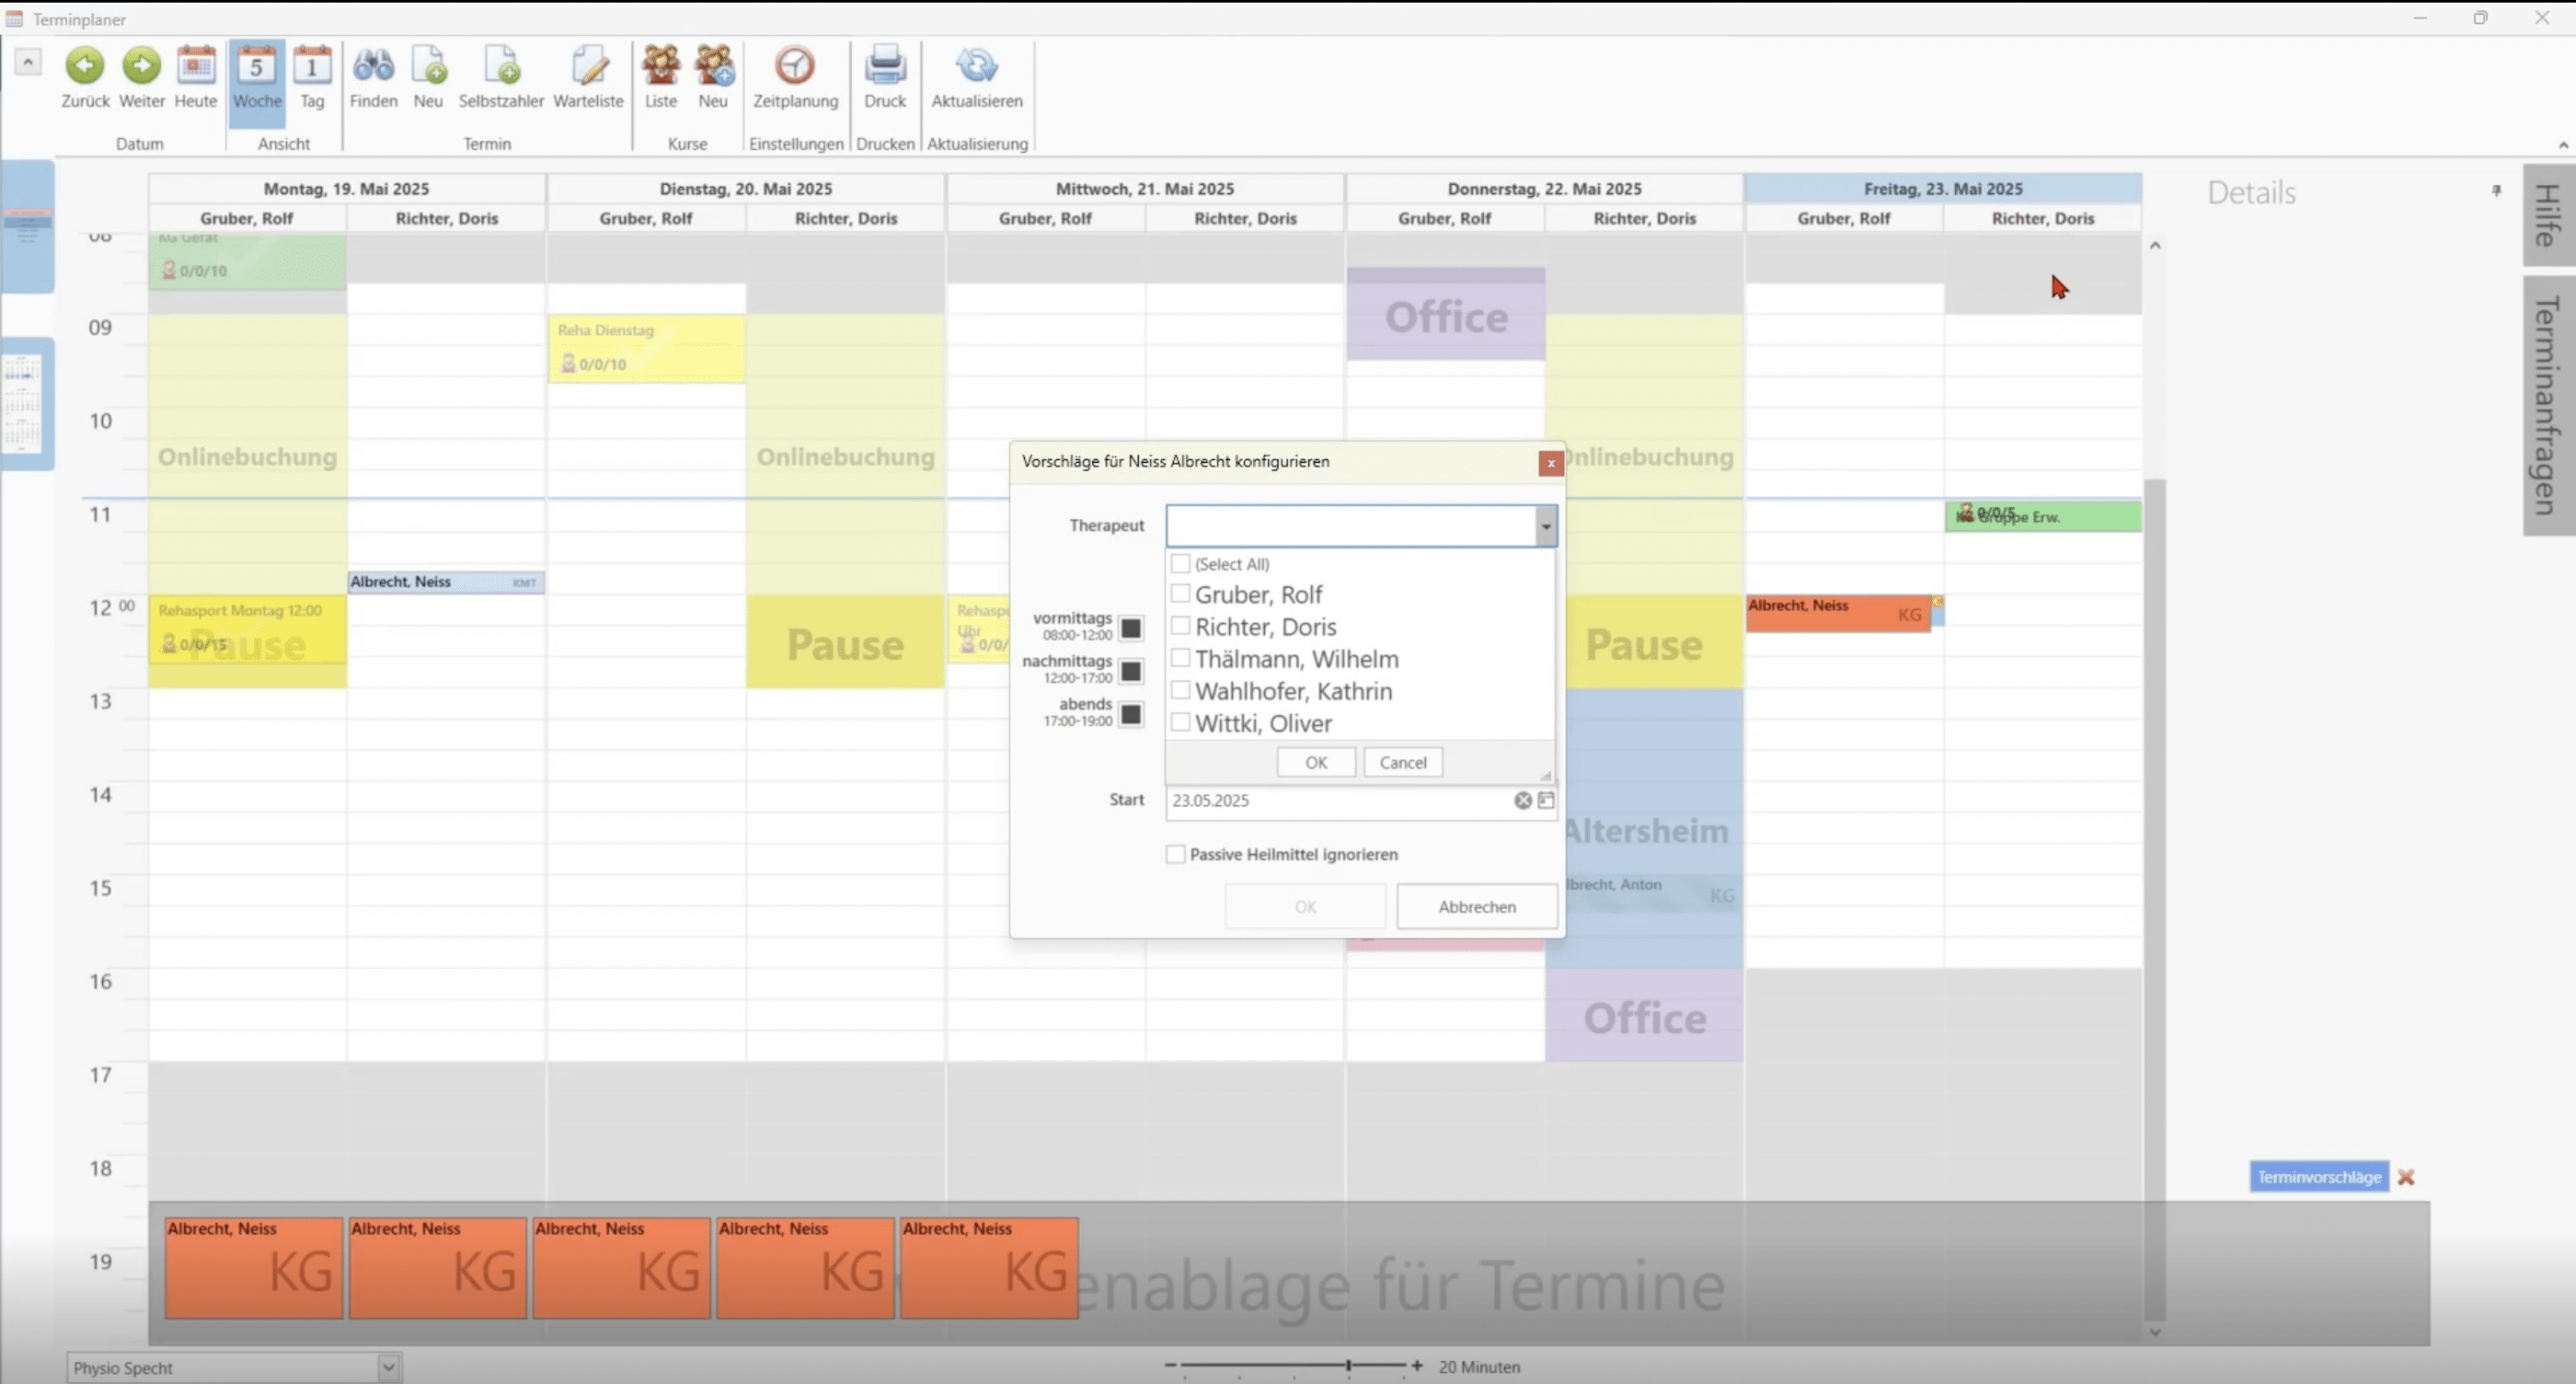2576x1384 pixels.
Task: Toggle the vormittags time filter
Action: point(1131,628)
